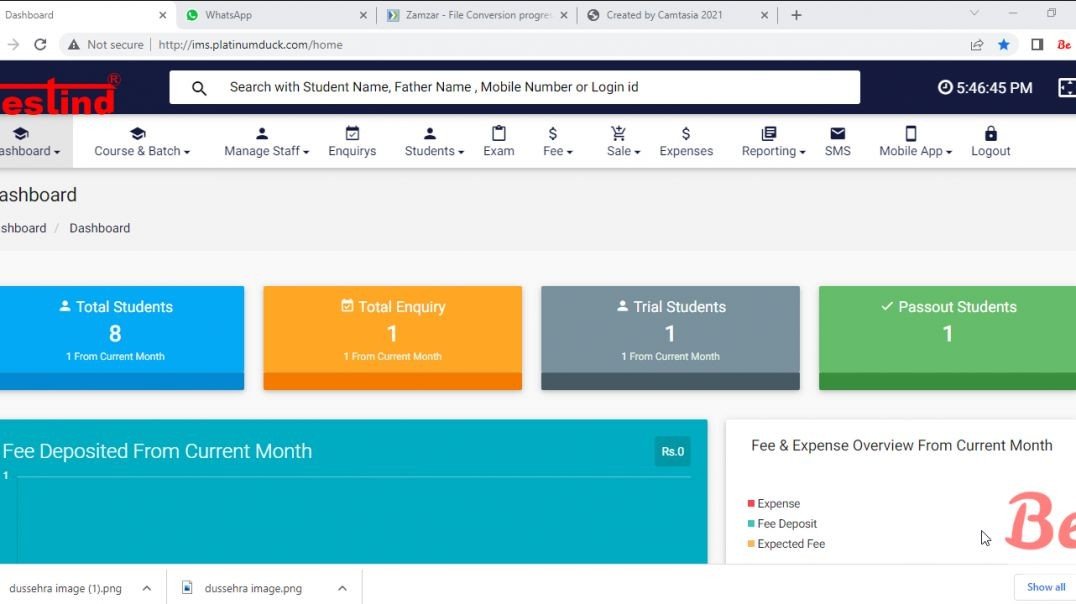
Task: Open the Dashboard breadcrumb link
Action: tap(22, 227)
